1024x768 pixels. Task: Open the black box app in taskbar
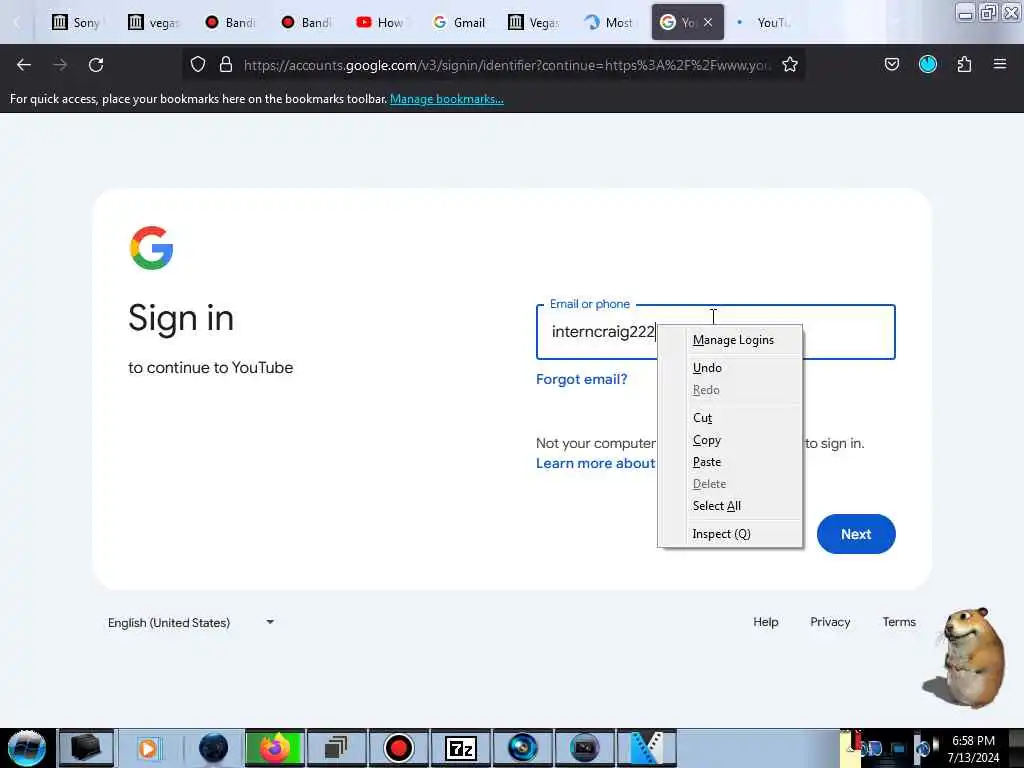(x=86, y=748)
